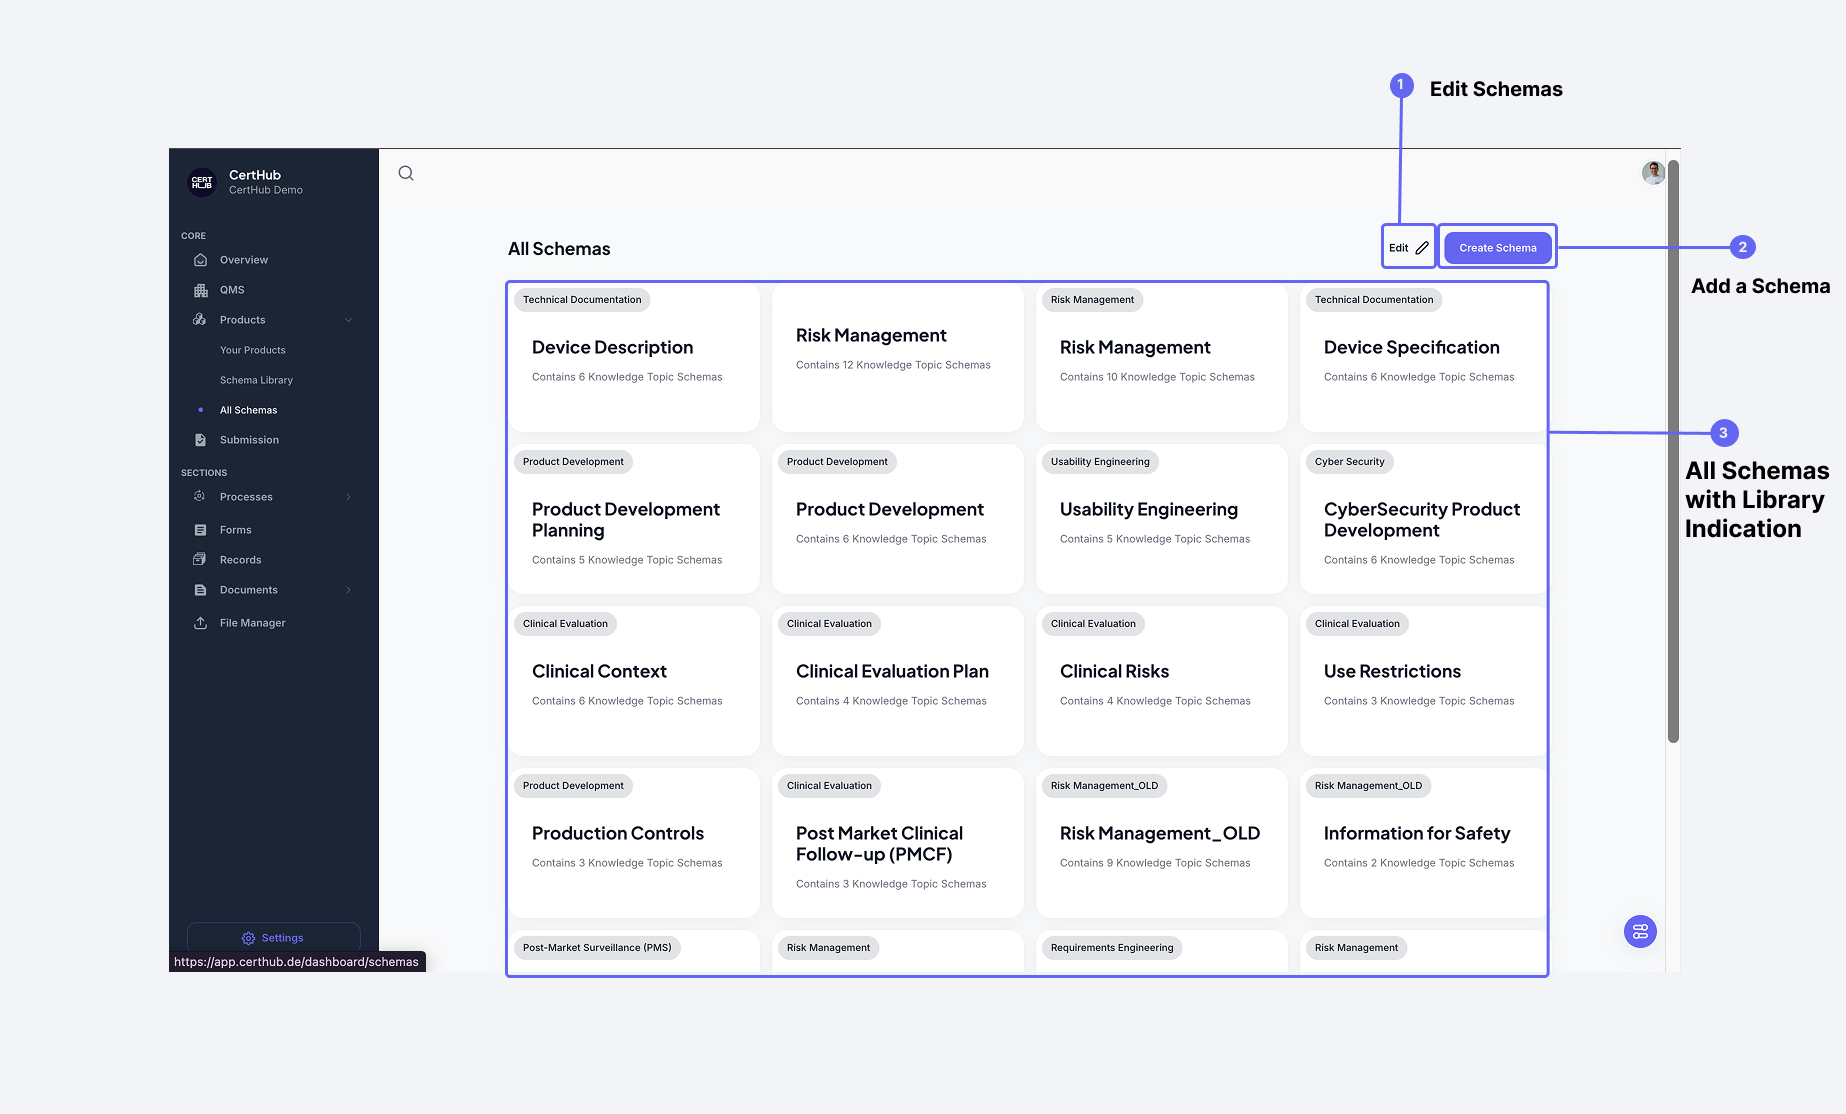Open the user avatar in the top right
The image size is (1846, 1114).
[1652, 172]
